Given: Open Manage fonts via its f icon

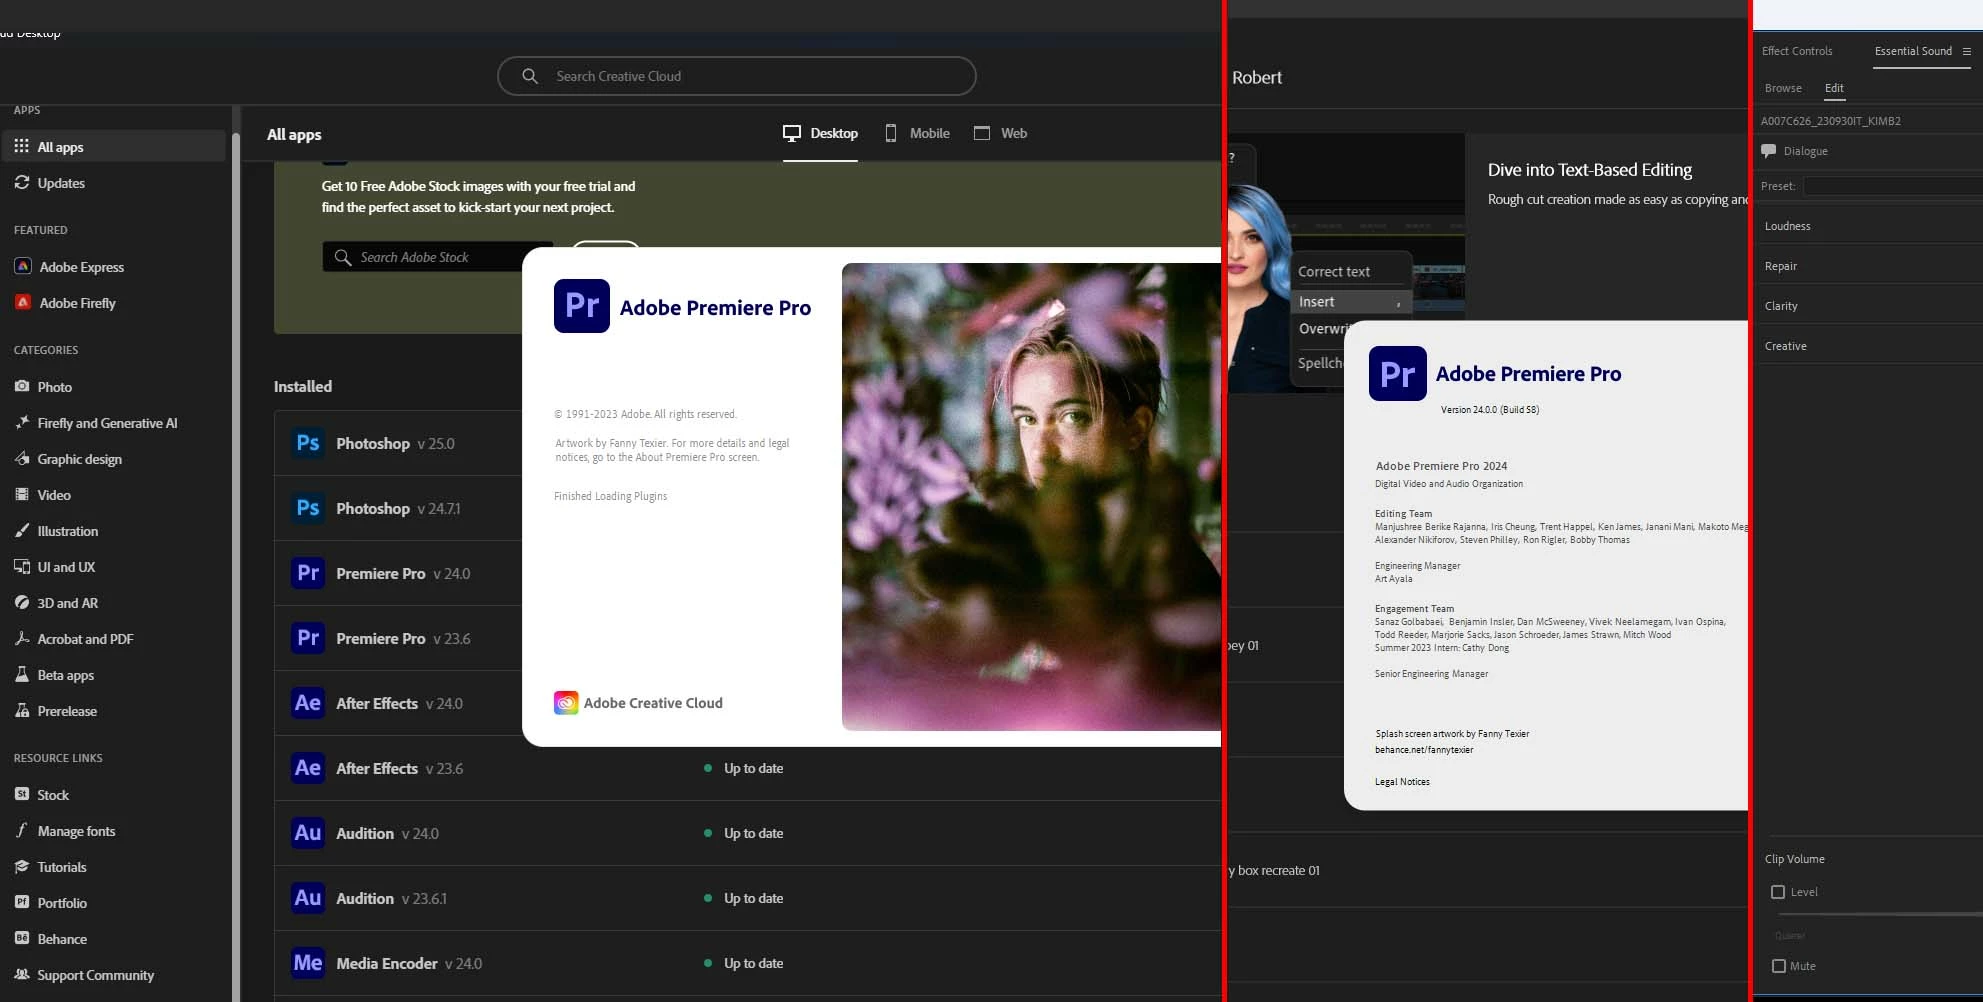Looking at the screenshot, I should 22,830.
